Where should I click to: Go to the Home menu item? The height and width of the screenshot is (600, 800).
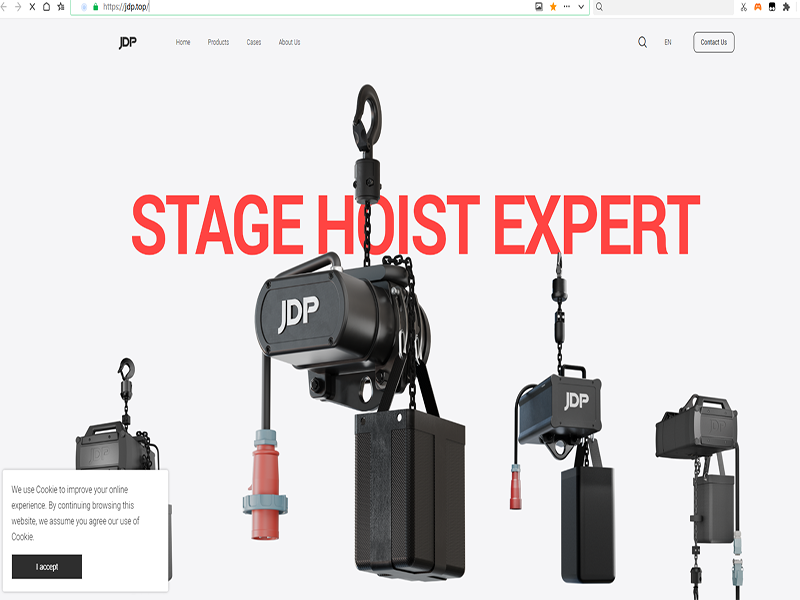pos(183,42)
